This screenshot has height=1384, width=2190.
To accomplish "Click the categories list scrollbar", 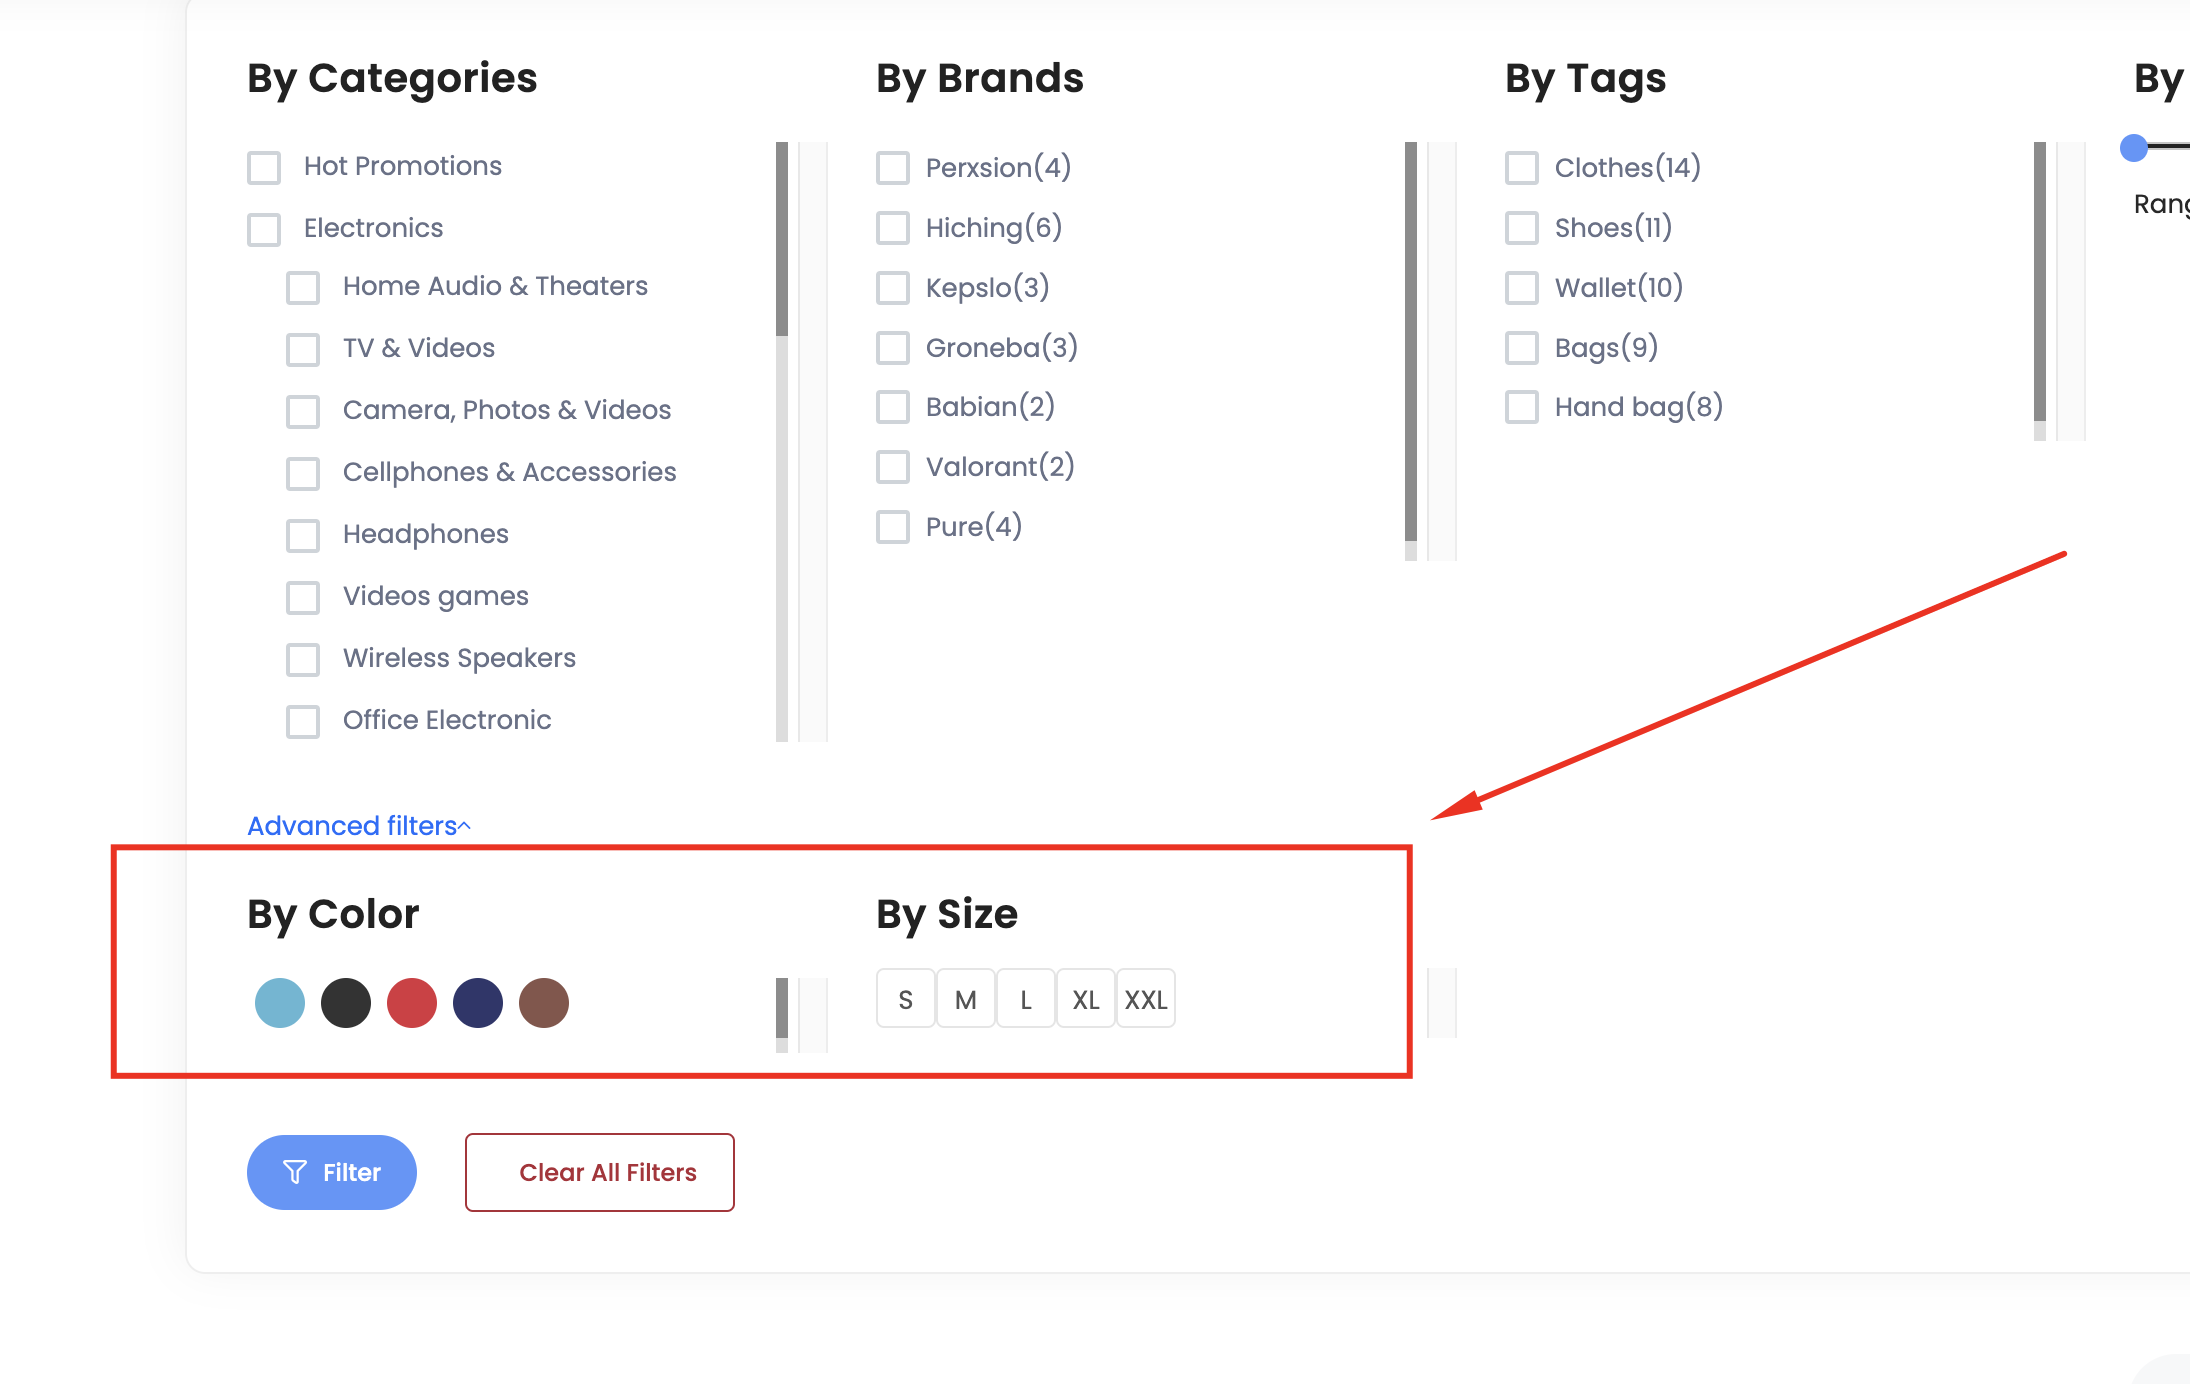I will click(x=782, y=240).
